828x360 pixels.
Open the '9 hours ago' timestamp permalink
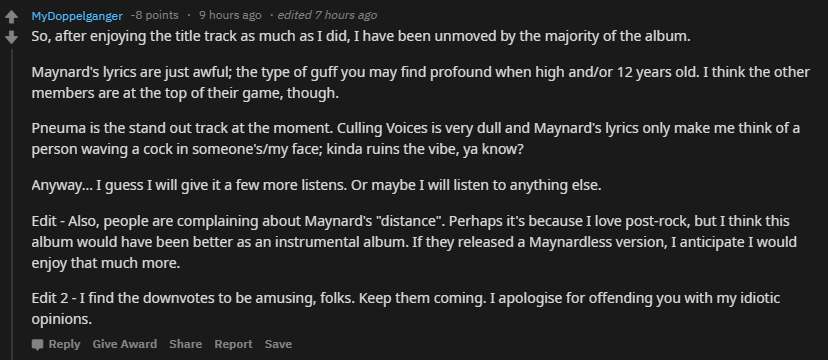coord(230,15)
